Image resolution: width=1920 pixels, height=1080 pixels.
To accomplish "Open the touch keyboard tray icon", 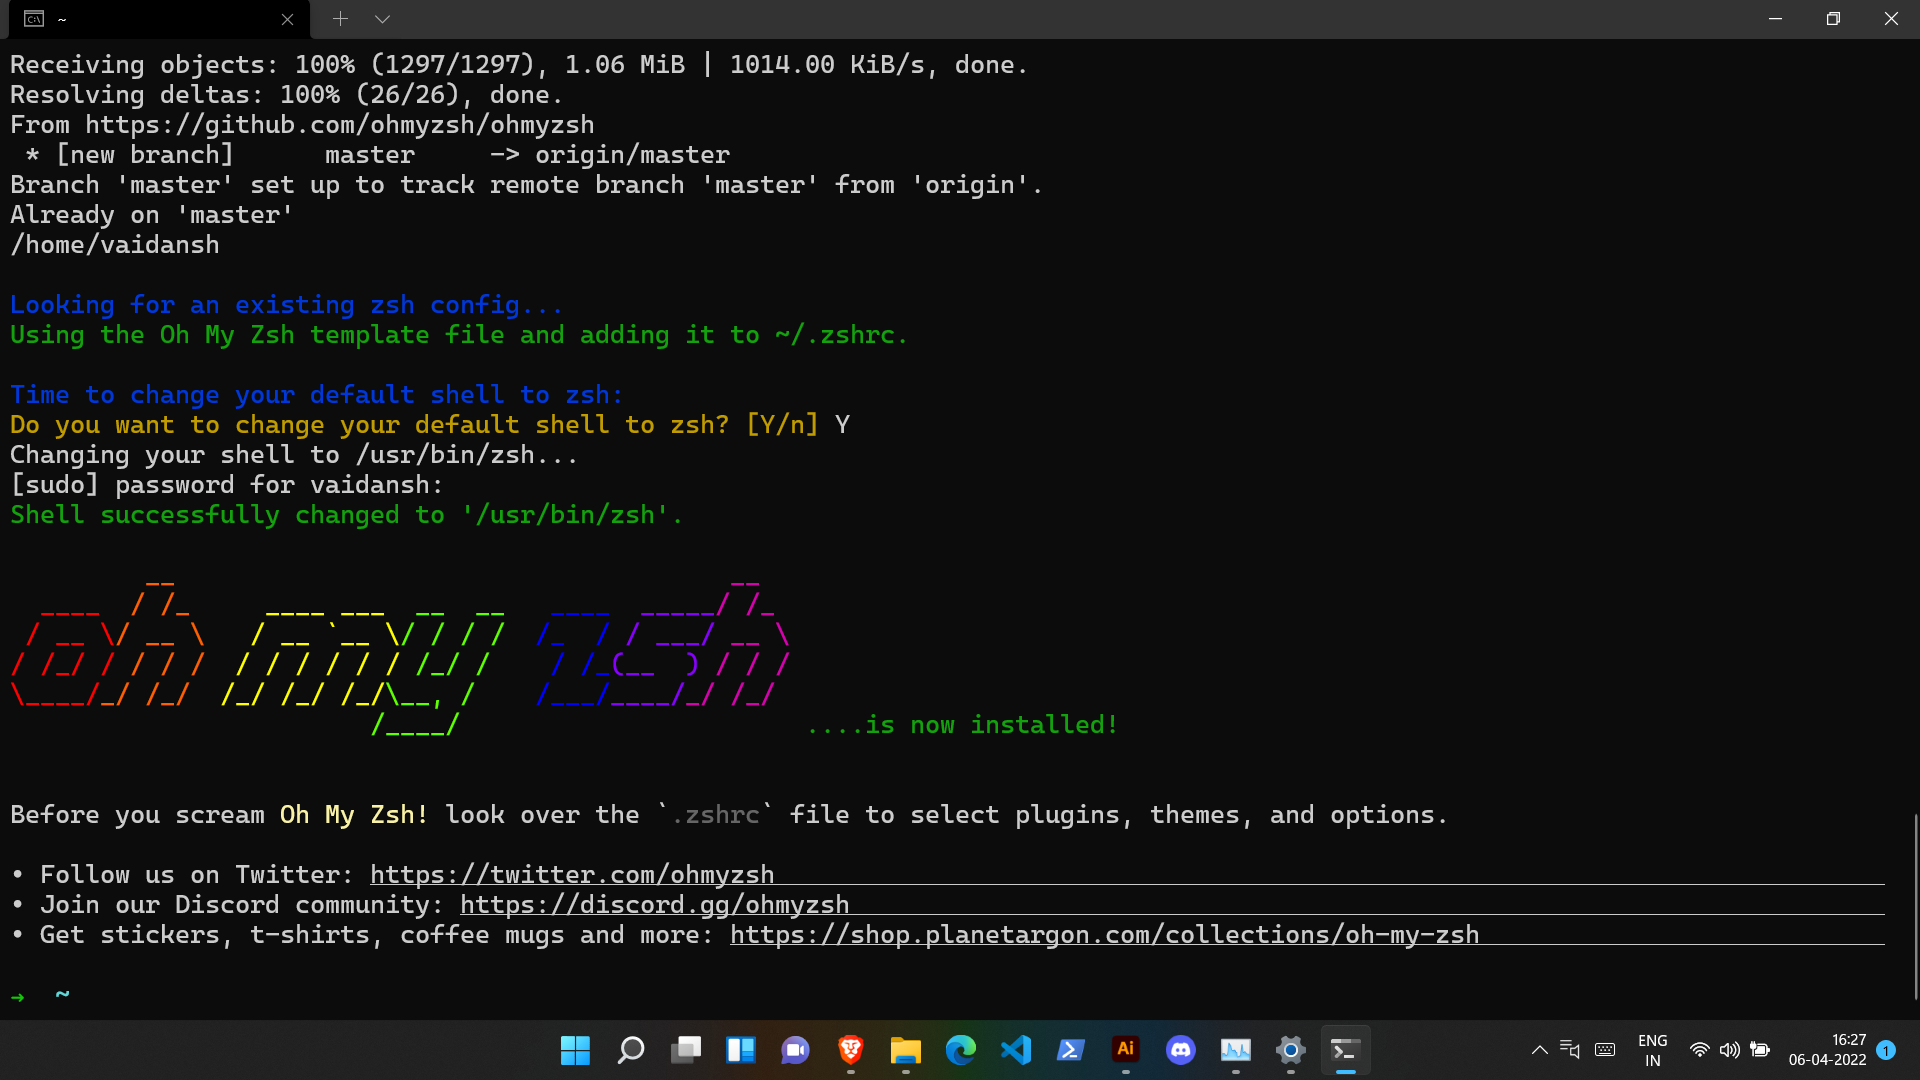I will pyautogui.click(x=1605, y=1050).
